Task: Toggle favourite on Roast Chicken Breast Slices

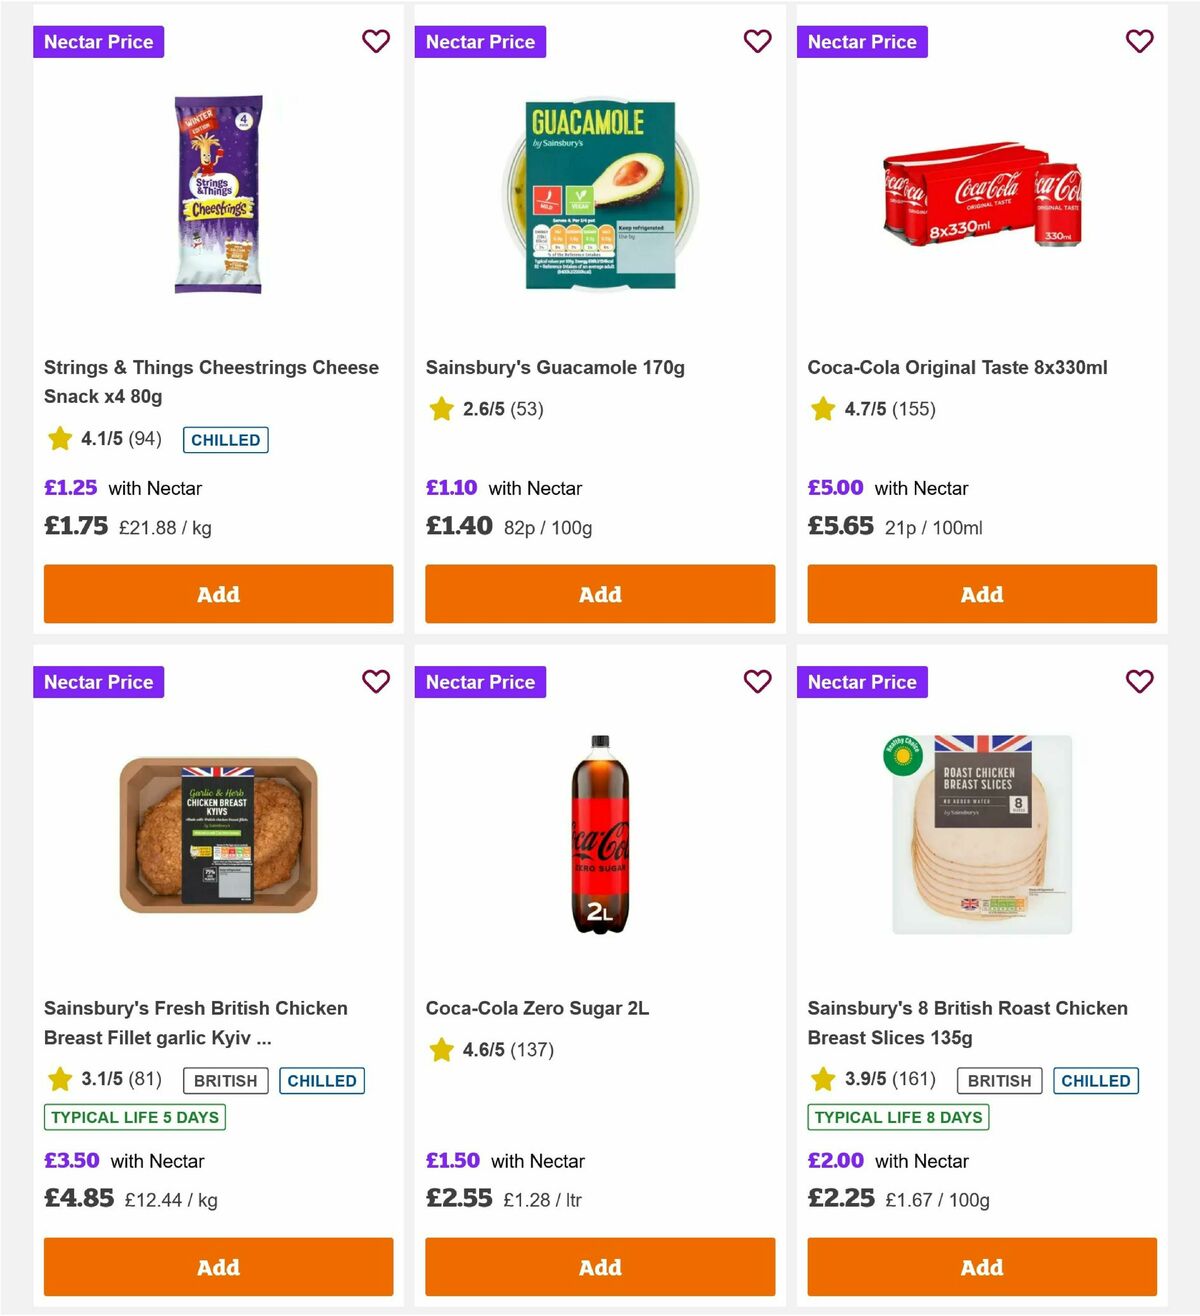Action: click(1140, 681)
